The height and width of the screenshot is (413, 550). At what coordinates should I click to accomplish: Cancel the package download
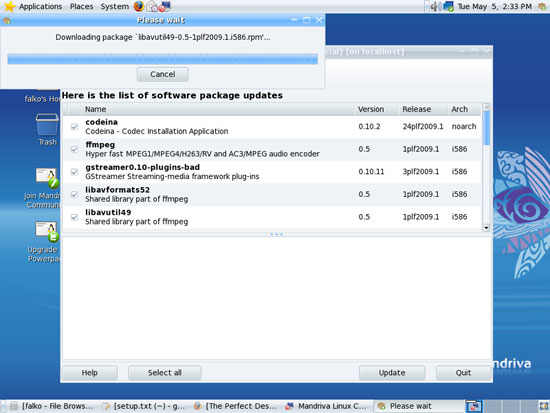tap(163, 74)
